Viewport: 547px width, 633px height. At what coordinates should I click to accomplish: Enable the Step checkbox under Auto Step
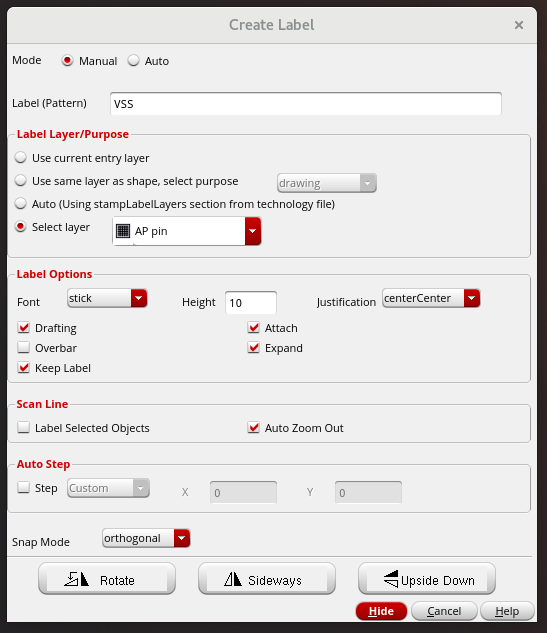tap(24, 487)
